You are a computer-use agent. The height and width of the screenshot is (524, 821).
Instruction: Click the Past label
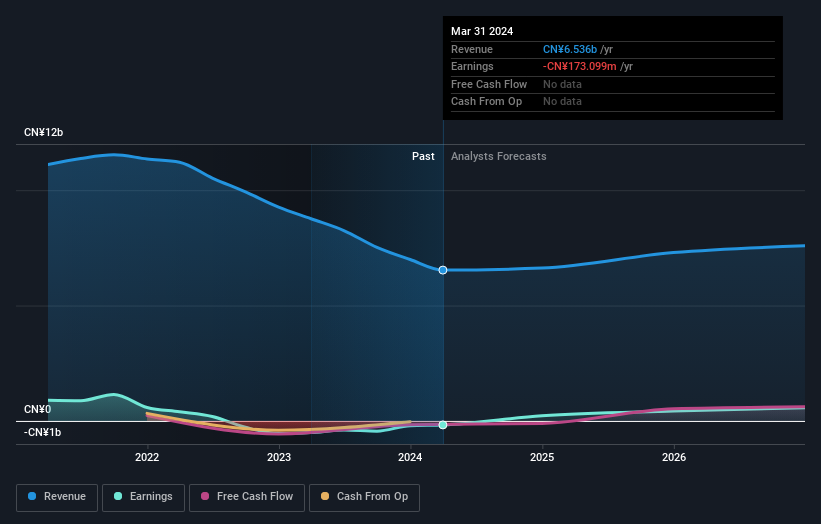(423, 157)
